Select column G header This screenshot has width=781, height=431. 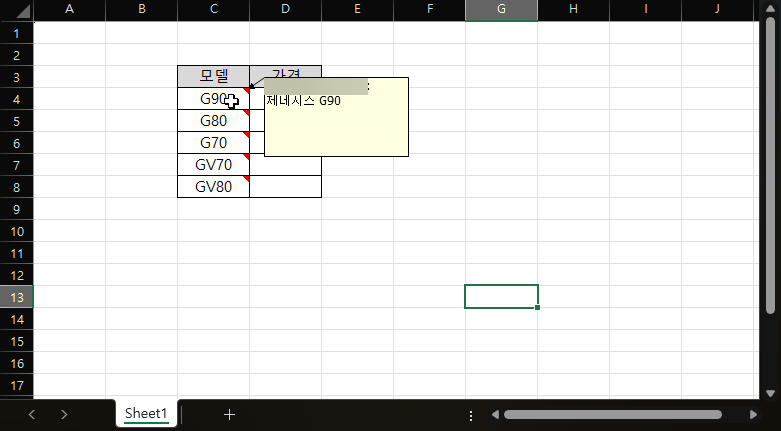pyautogui.click(x=502, y=10)
